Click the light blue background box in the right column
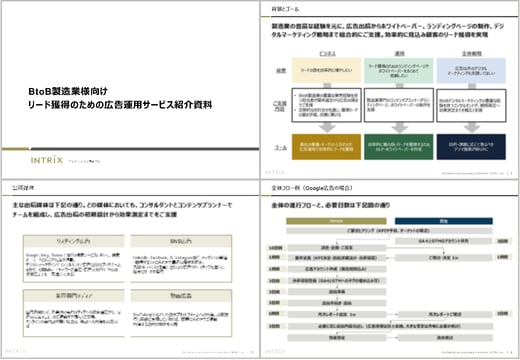 [471, 70]
